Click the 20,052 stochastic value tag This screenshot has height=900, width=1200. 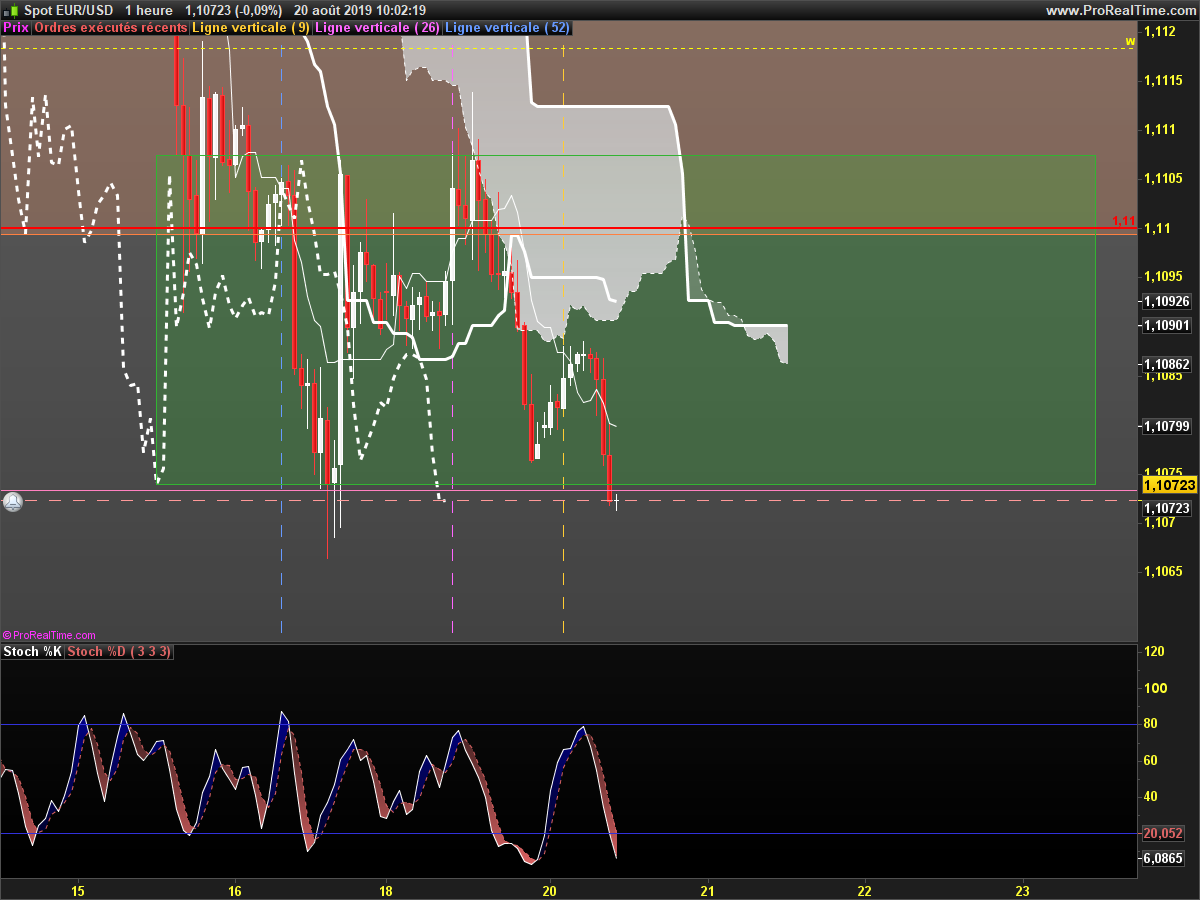pyautogui.click(x=1163, y=834)
